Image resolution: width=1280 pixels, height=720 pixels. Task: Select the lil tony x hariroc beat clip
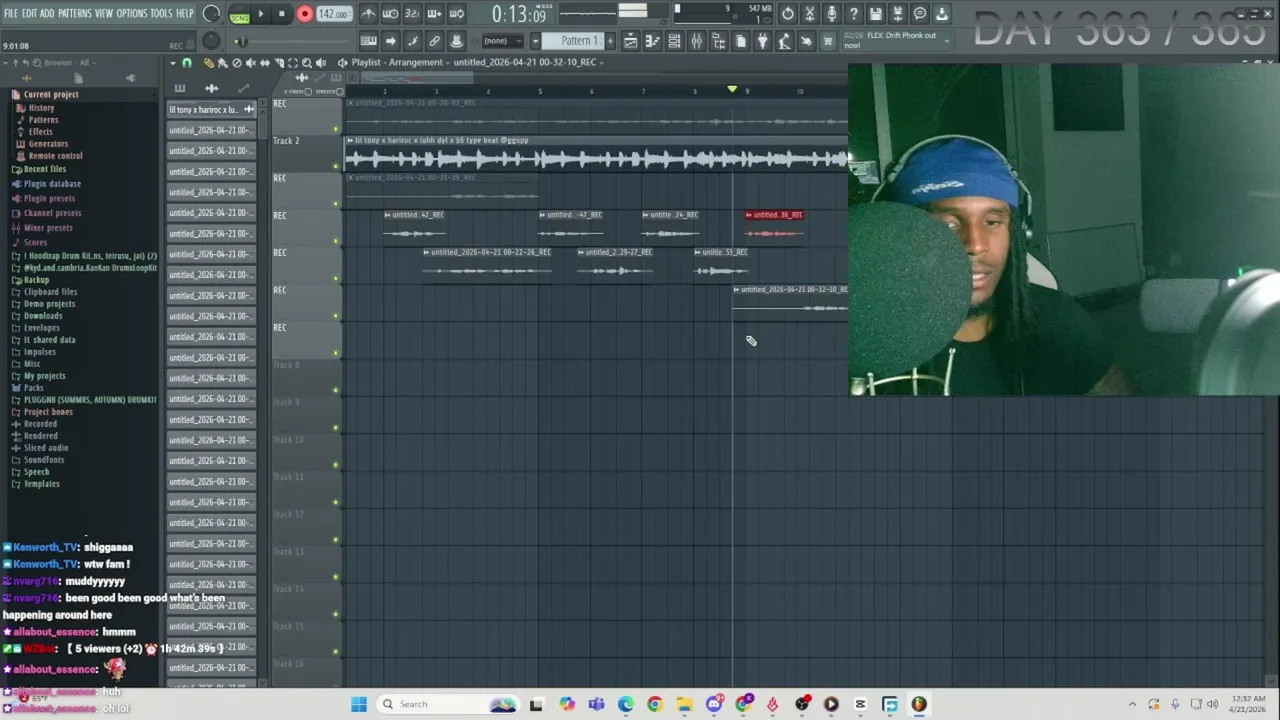[597, 154]
